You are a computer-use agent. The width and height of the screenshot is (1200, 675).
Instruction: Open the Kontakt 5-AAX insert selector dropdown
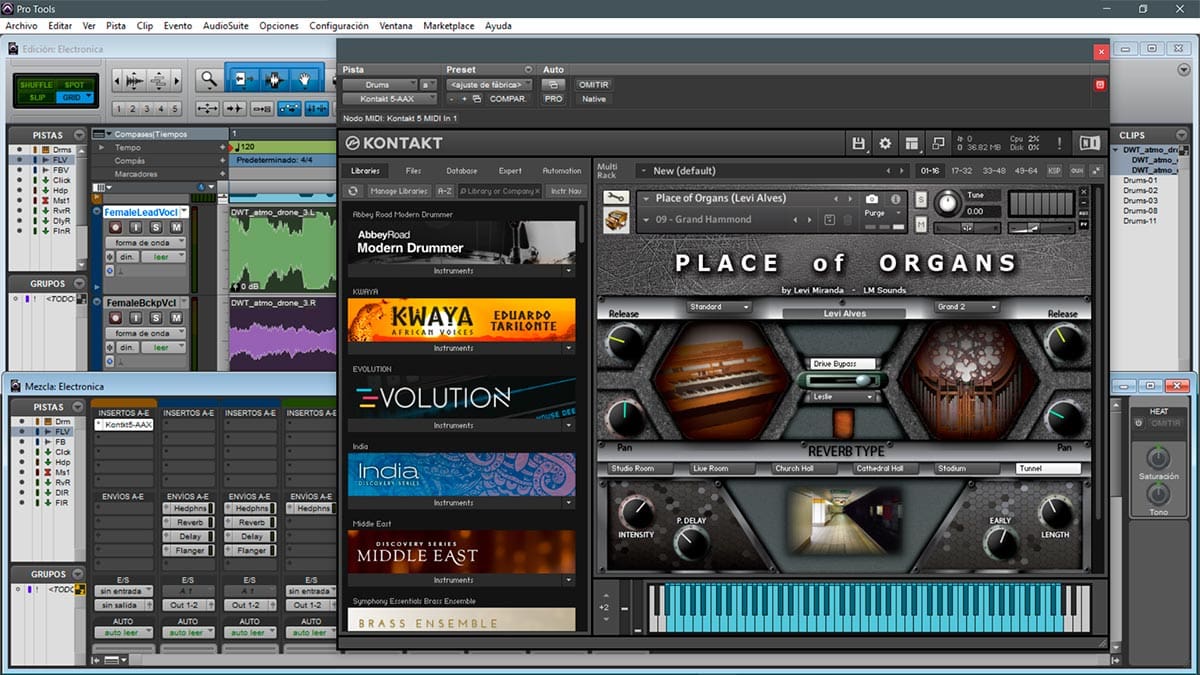click(x=390, y=99)
